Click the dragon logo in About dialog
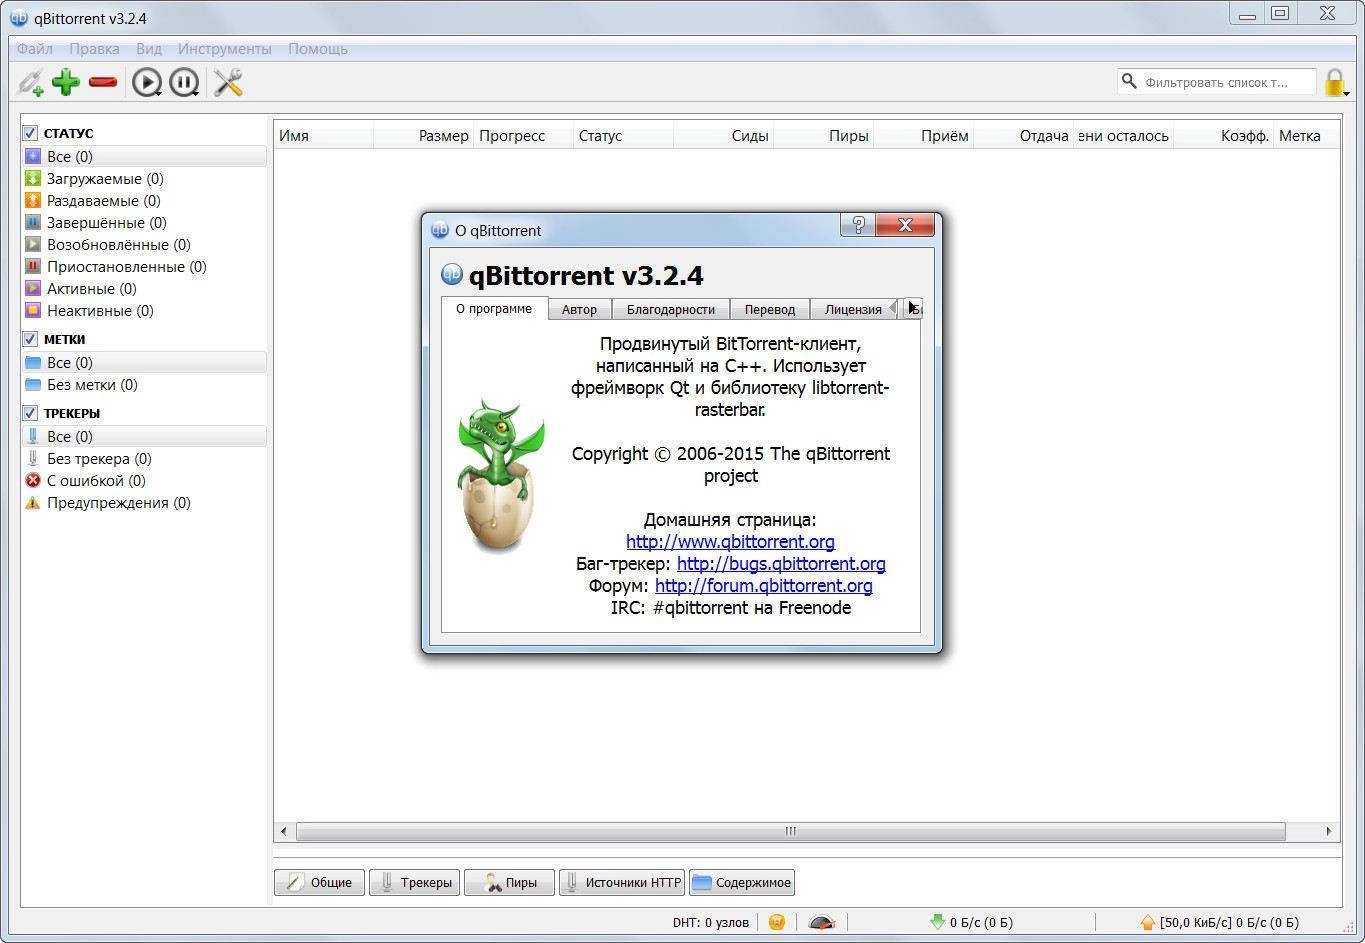The image size is (1365, 943). tap(500, 476)
